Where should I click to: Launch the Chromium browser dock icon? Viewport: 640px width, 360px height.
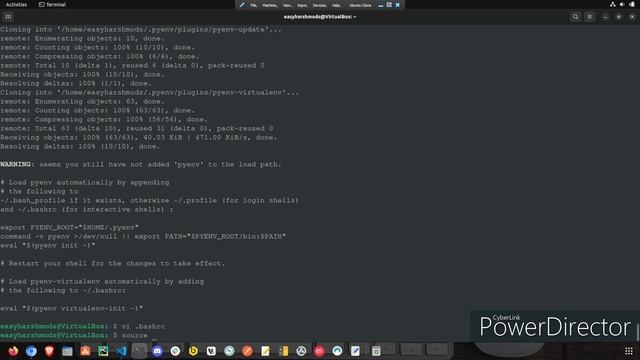click(31, 351)
